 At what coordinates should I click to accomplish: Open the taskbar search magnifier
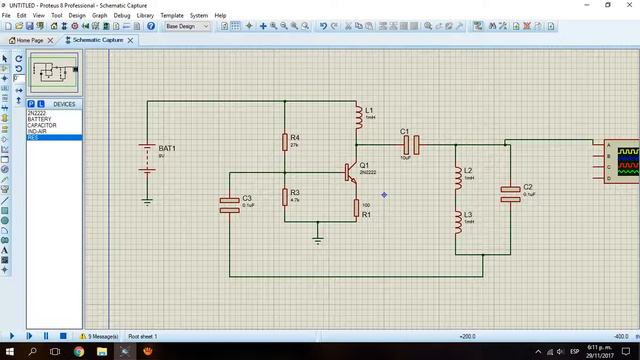[32, 351]
